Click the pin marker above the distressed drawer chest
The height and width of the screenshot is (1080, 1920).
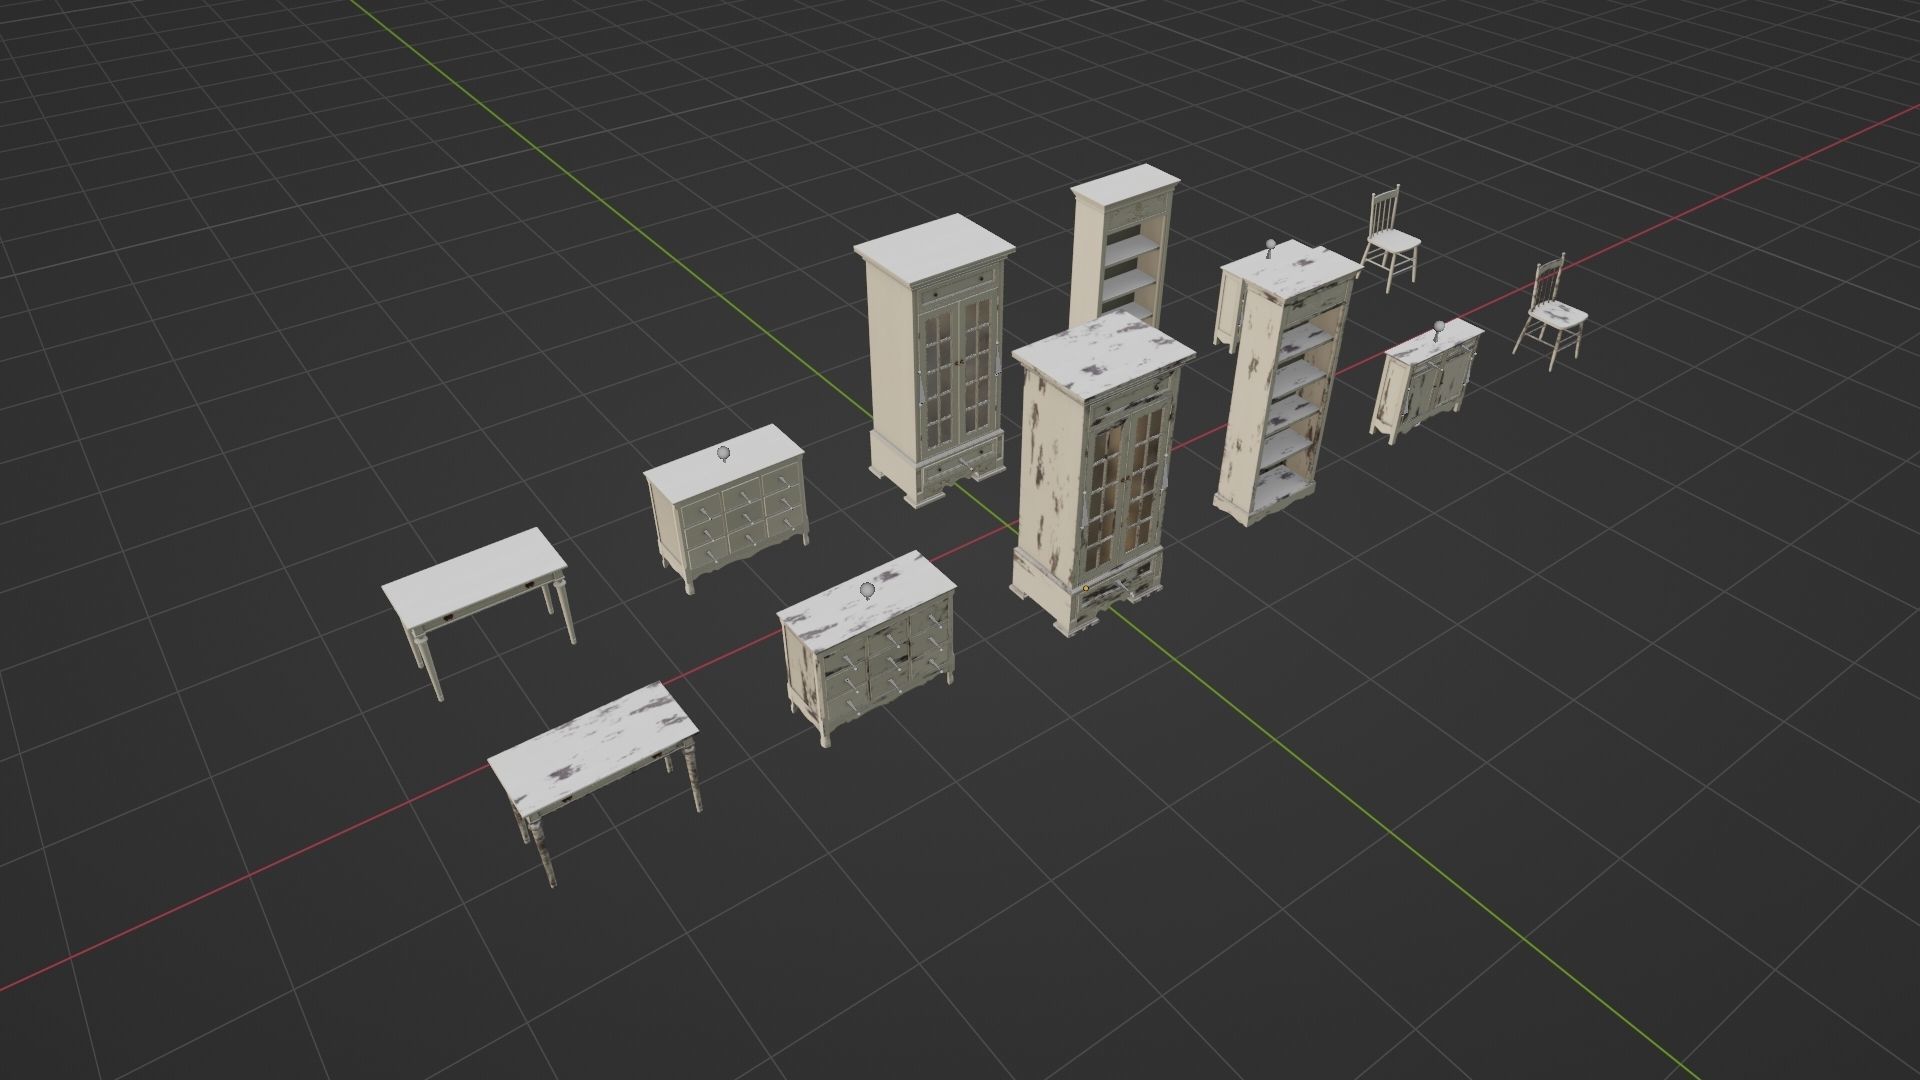tap(867, 592)
